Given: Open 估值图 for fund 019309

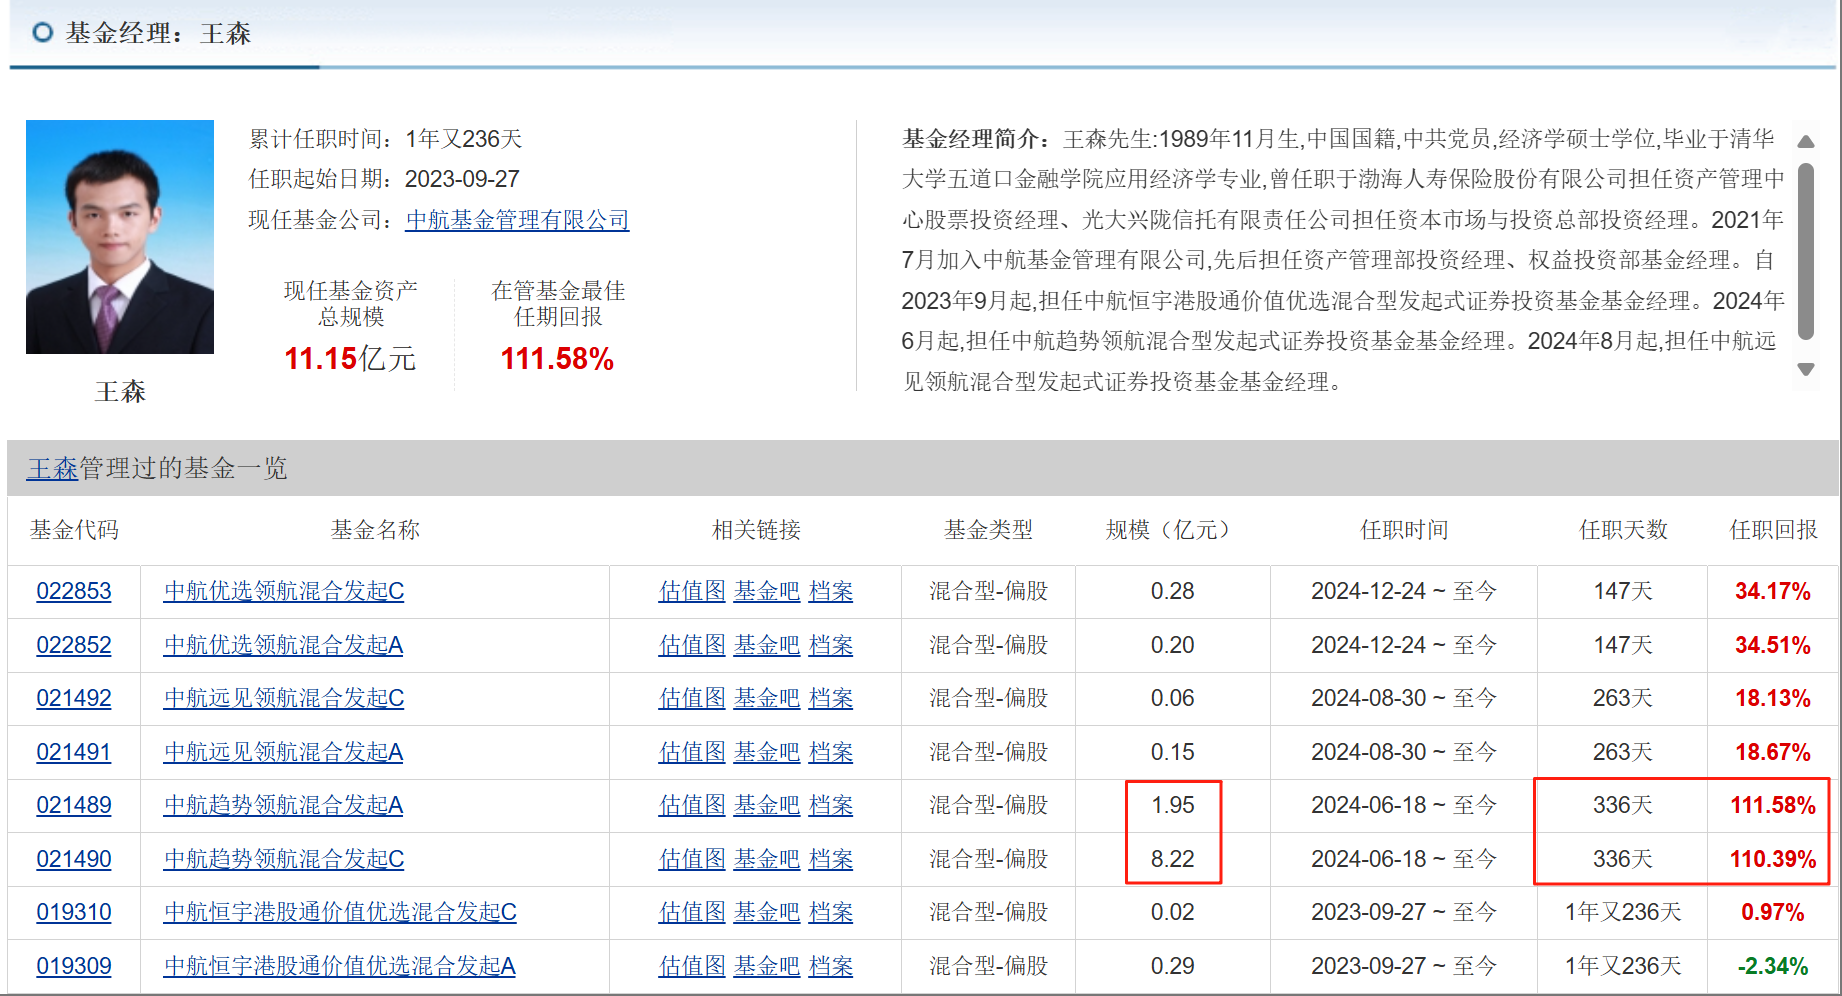Looking at the screenshot, I should [x=692, y=966].
